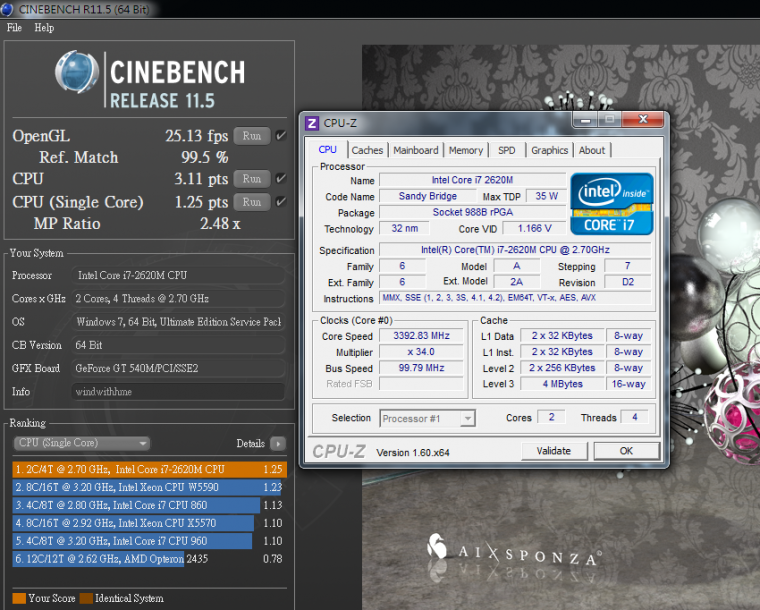Click the orange Your Score legend swatch
Image resolution: width=760 pixels, height=610 pixels.
19,598
